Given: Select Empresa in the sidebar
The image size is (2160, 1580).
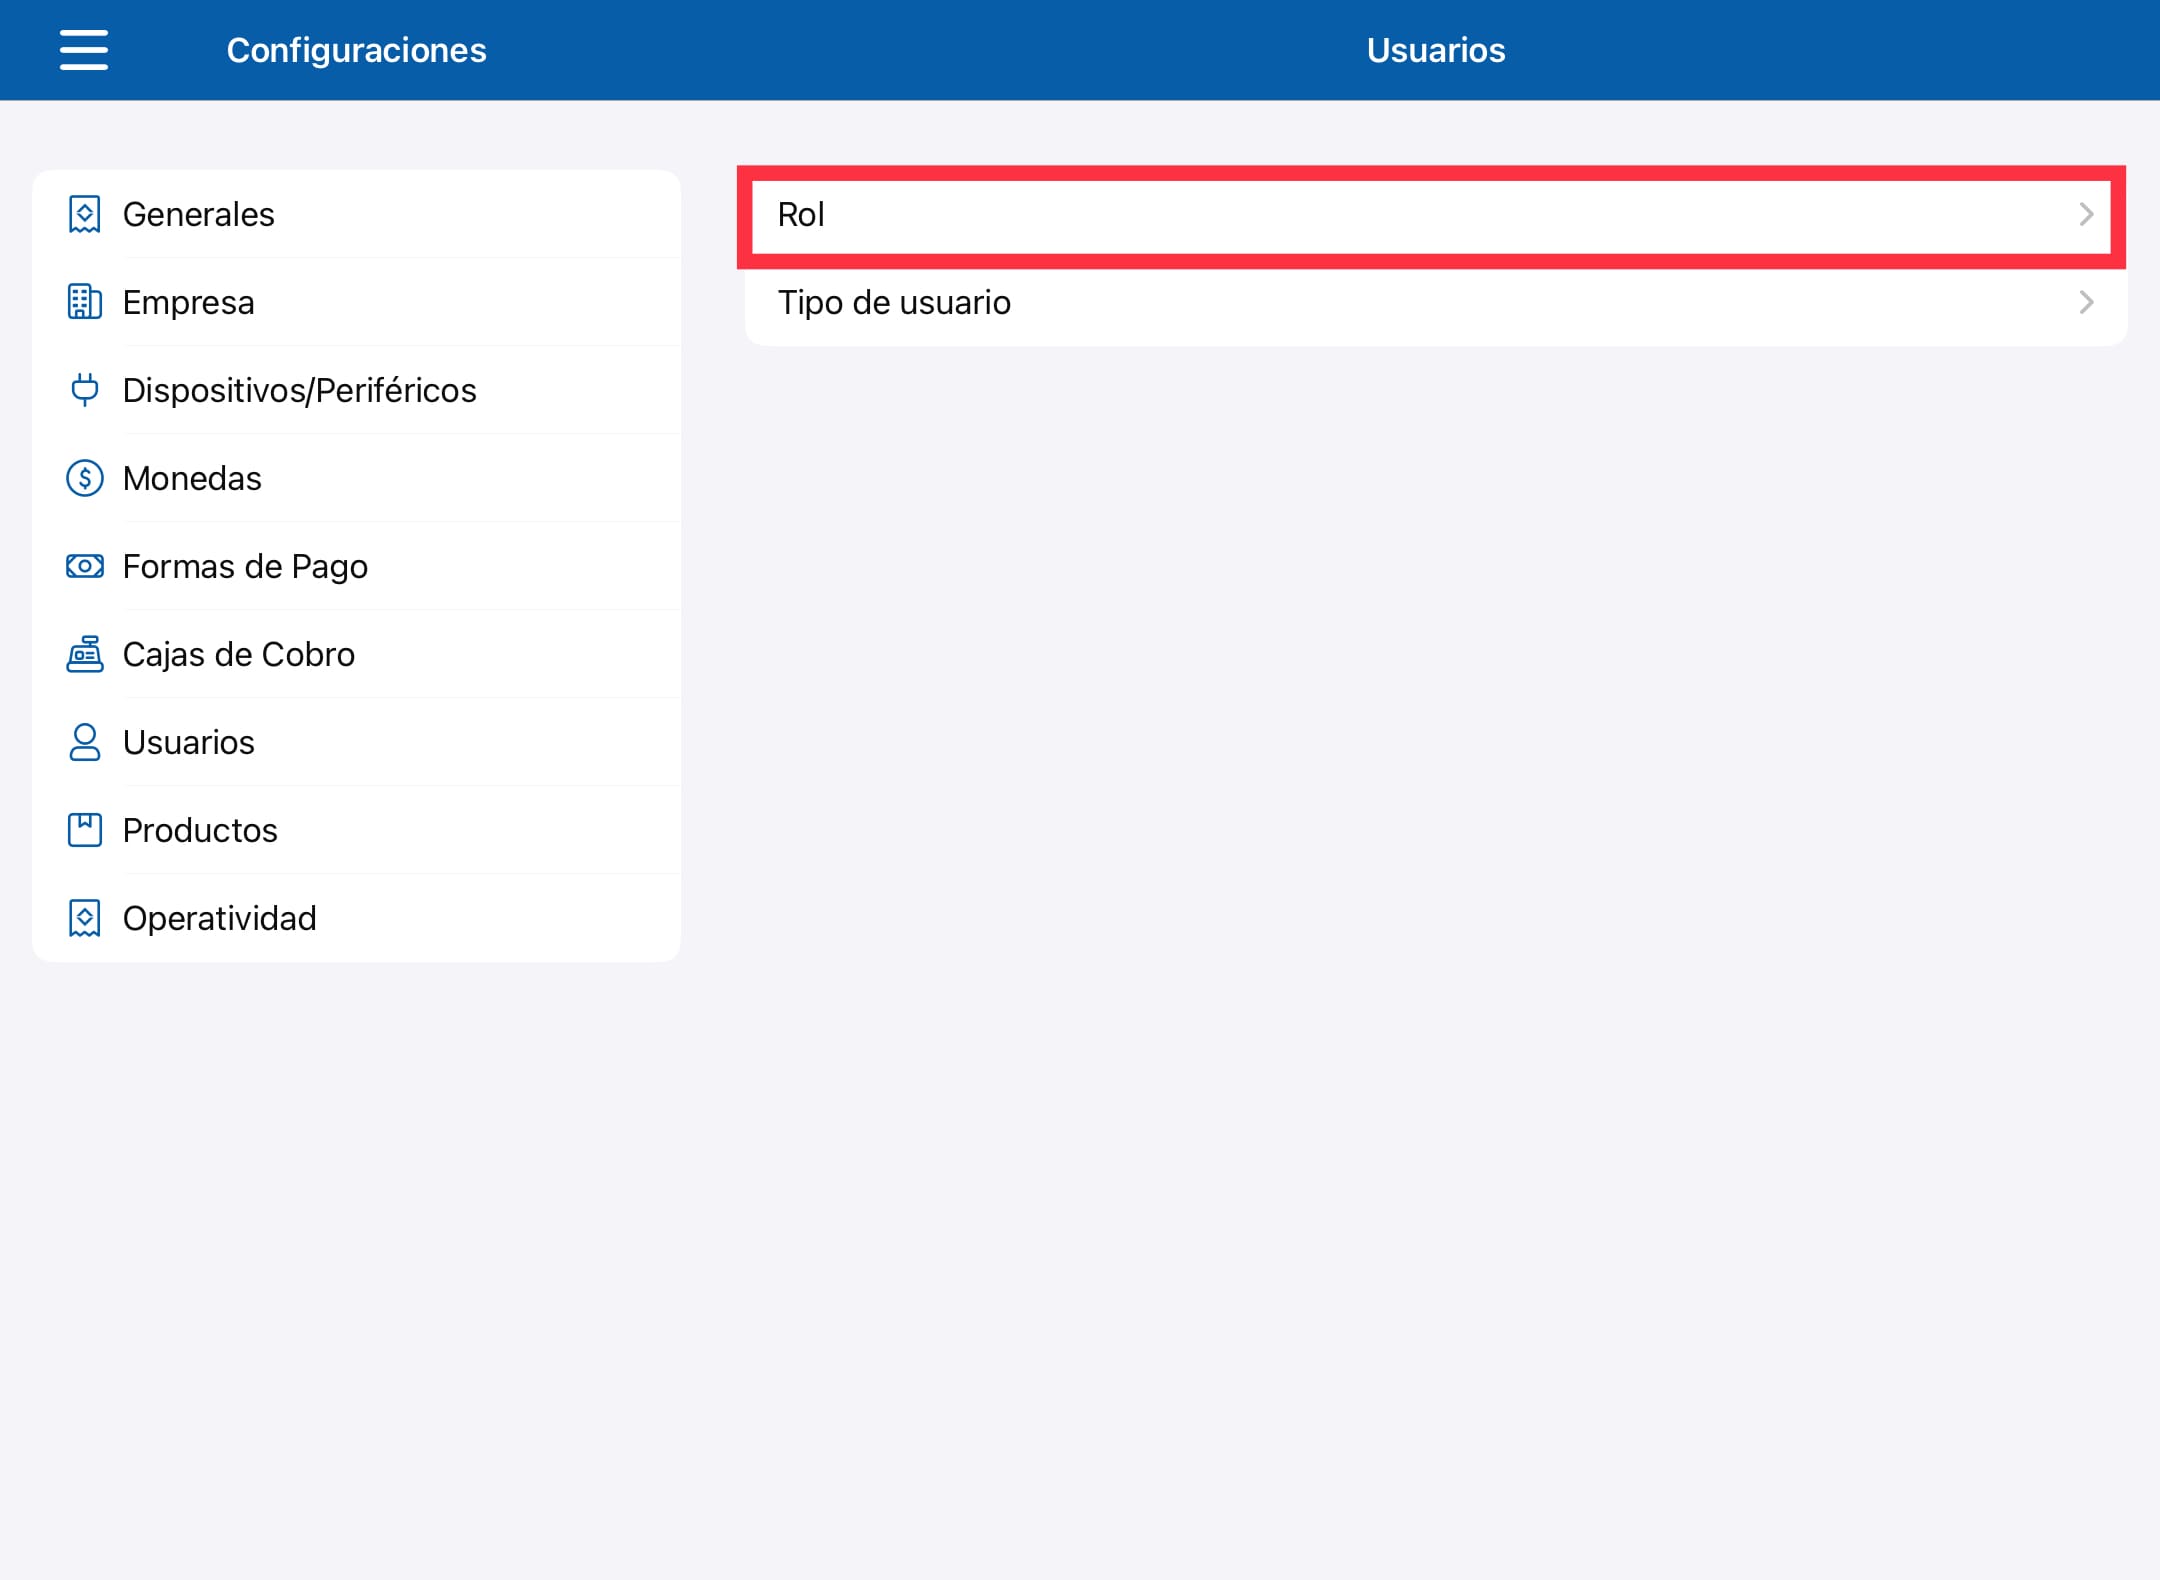Looking at the screenshot, I should (x=357, y=302).
